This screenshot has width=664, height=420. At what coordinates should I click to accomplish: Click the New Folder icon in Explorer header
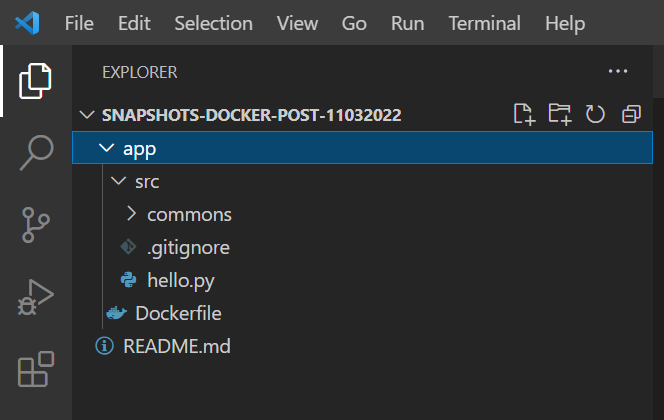(560, 114)
